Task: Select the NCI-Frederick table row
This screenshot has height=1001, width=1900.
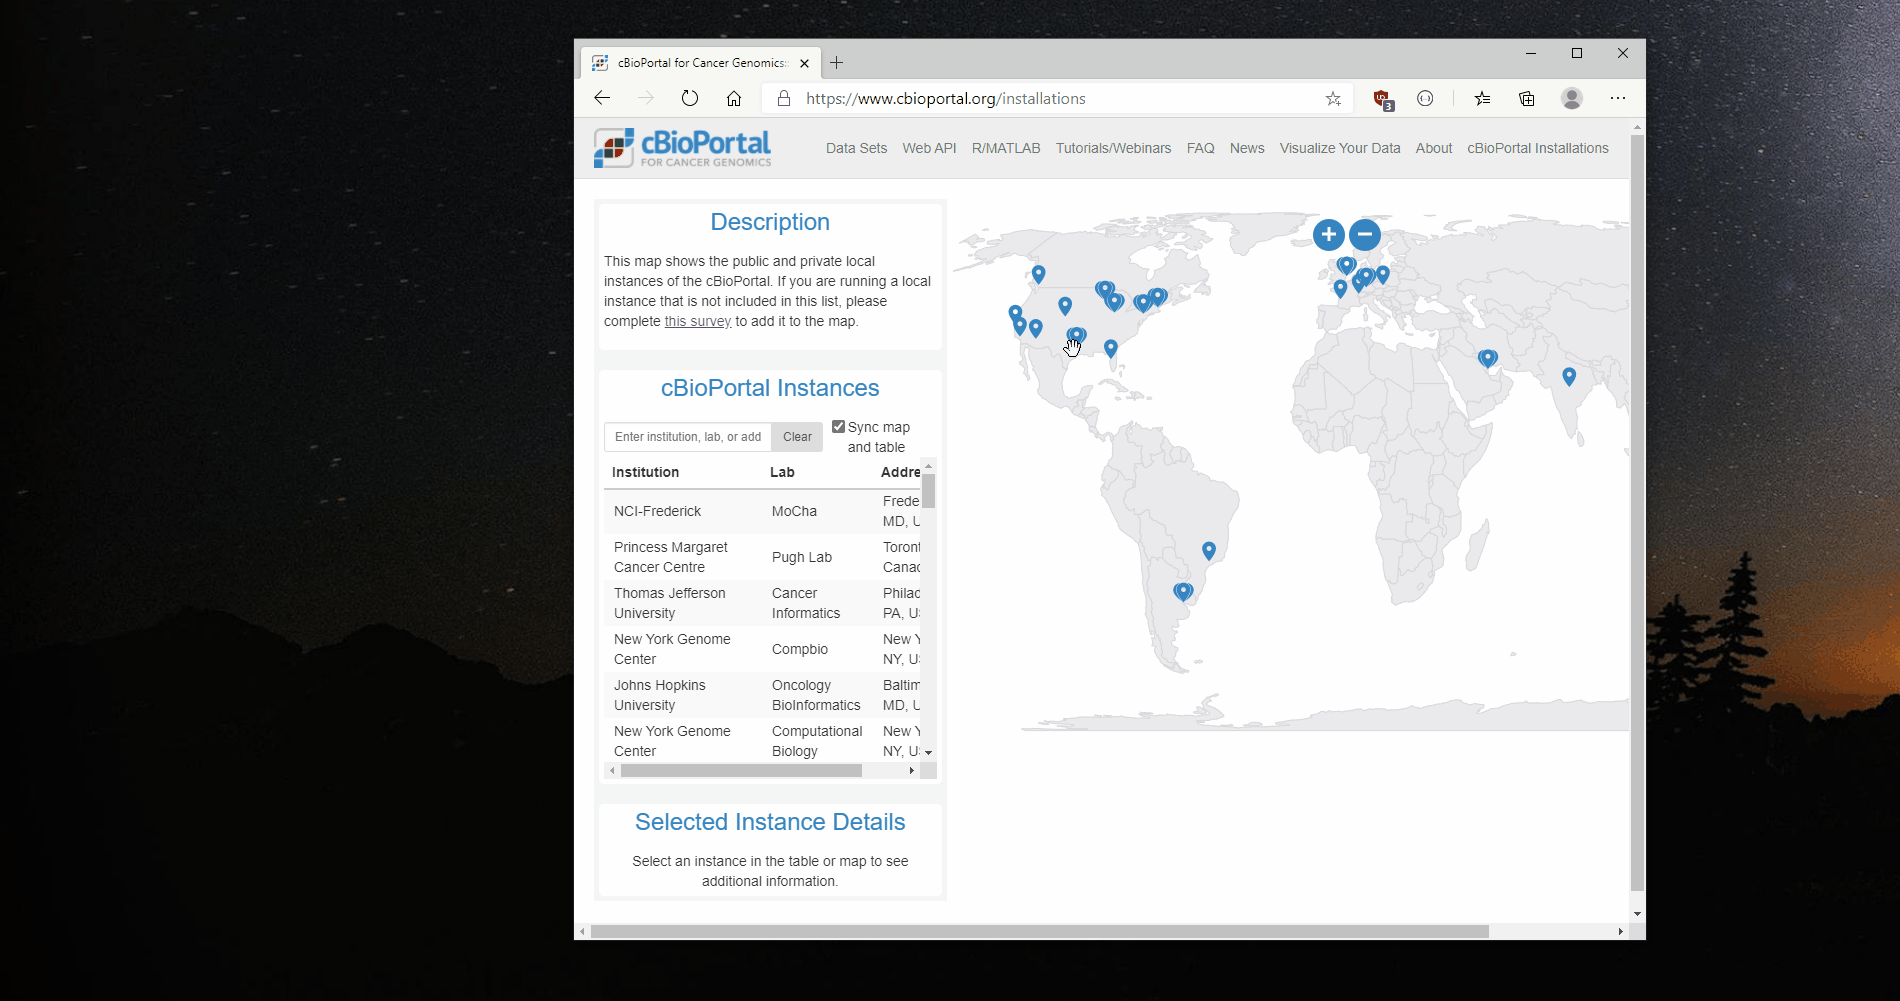Action: coord(762,511)
